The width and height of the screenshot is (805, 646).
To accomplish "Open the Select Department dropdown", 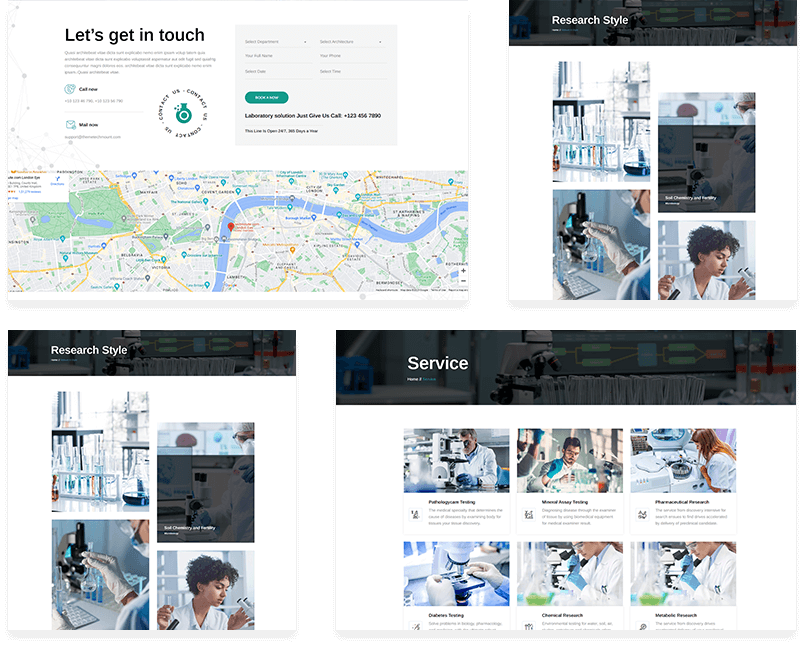I will click(x=276, y=42).
